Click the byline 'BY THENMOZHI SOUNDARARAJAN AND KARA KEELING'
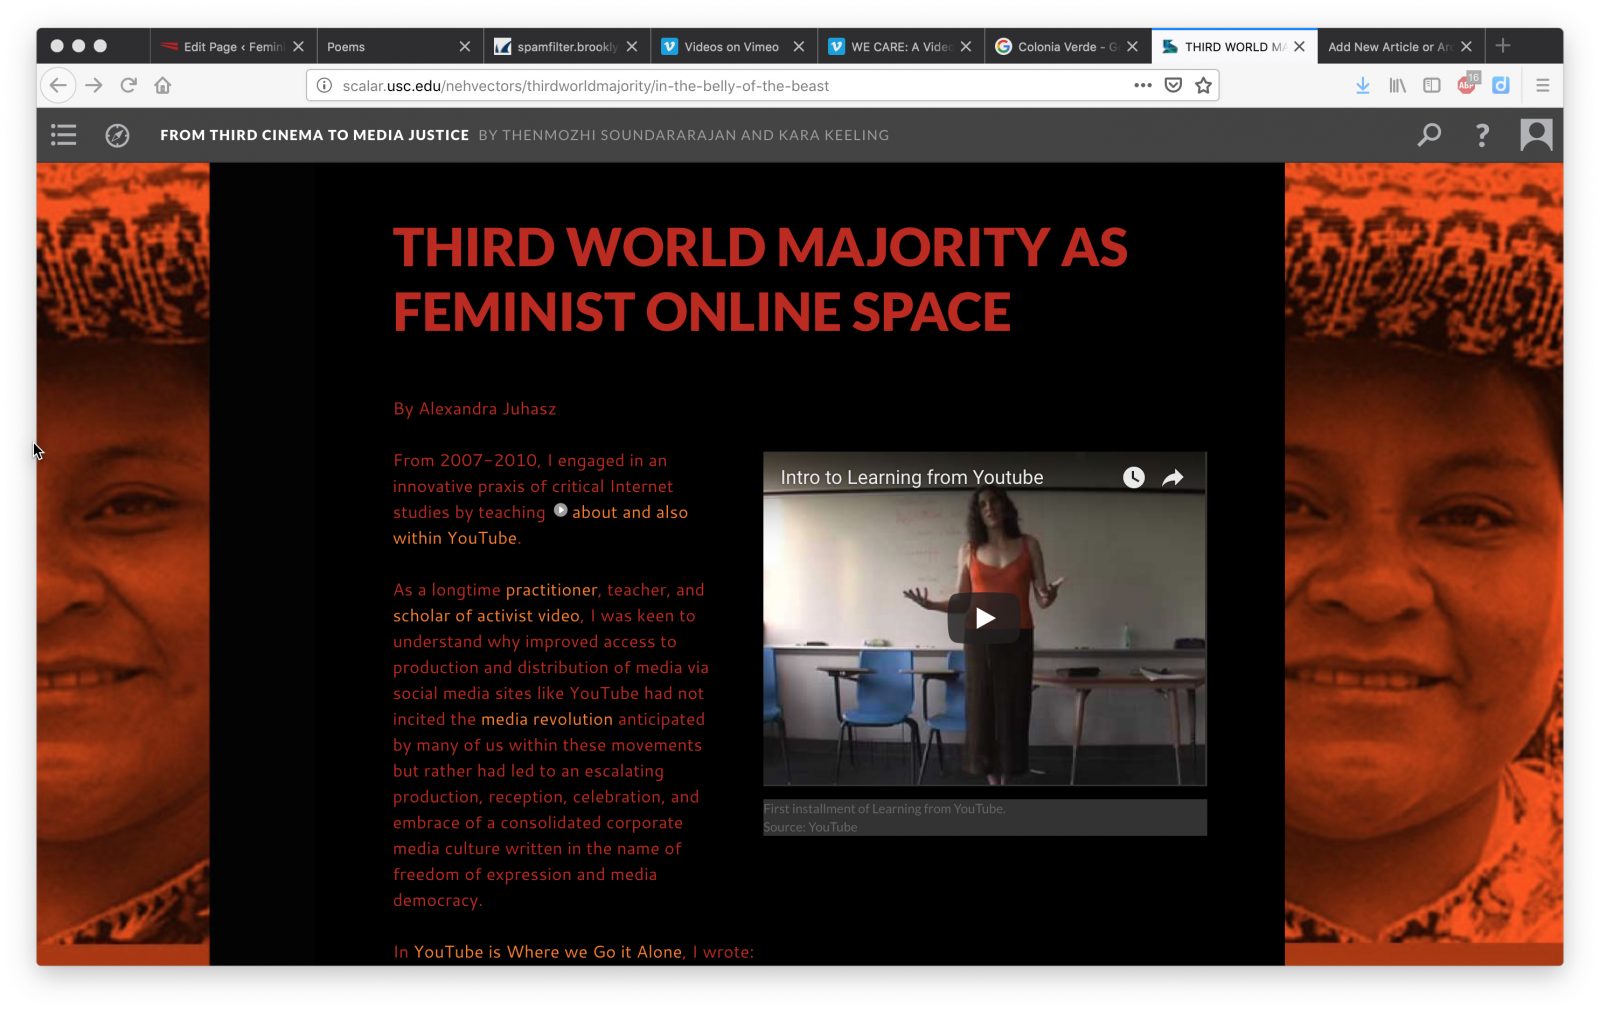The width and height of the screenshot is (1600, 1011). [683, 135]
